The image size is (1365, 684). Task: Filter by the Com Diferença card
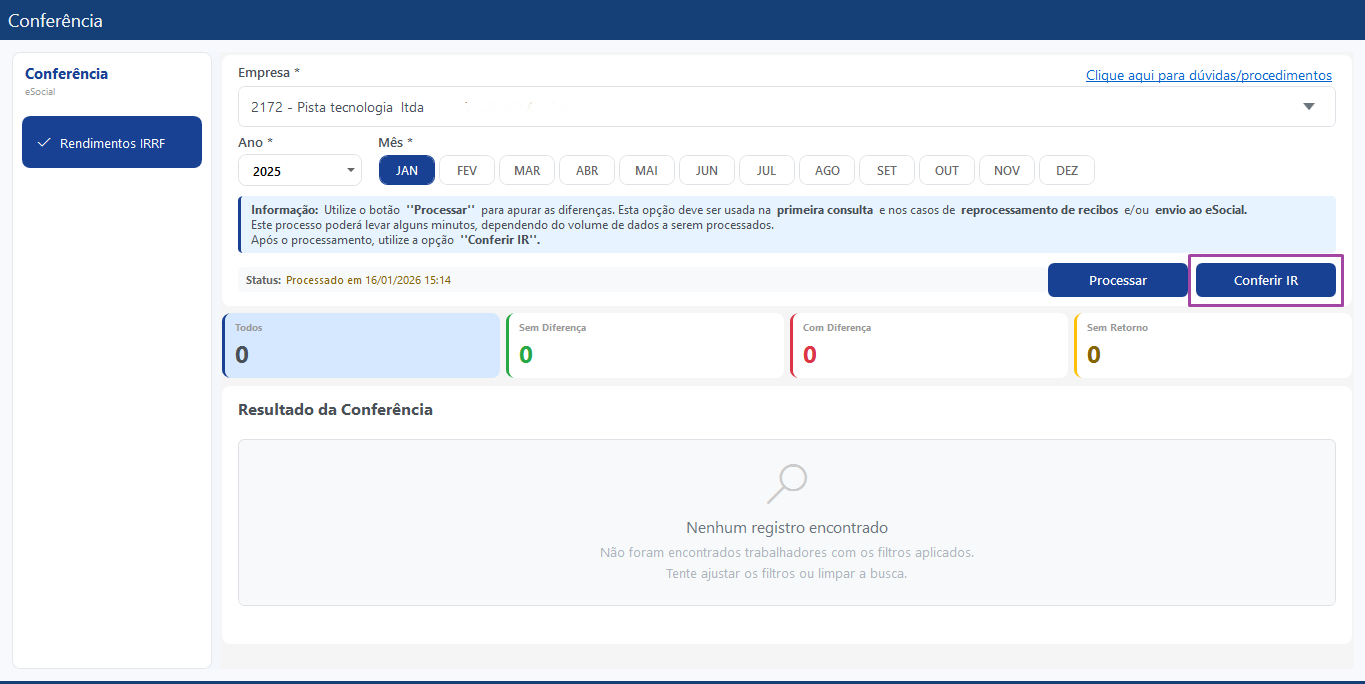tap(929, 345)
